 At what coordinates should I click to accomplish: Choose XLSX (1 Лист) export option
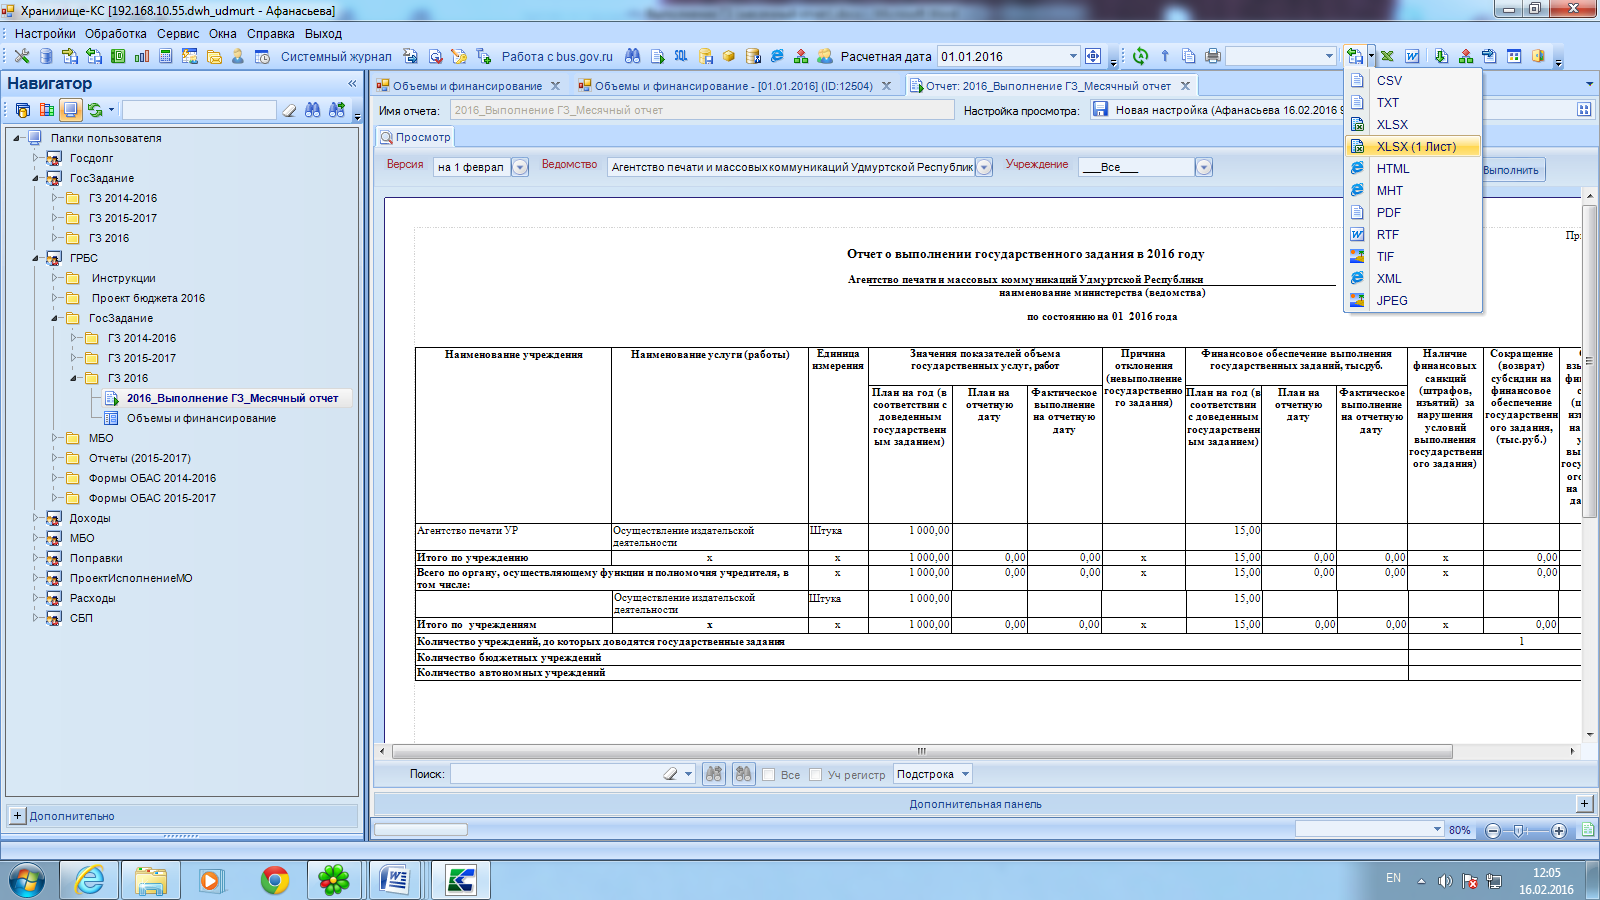pyautogui.click(x=1415, y=147)
